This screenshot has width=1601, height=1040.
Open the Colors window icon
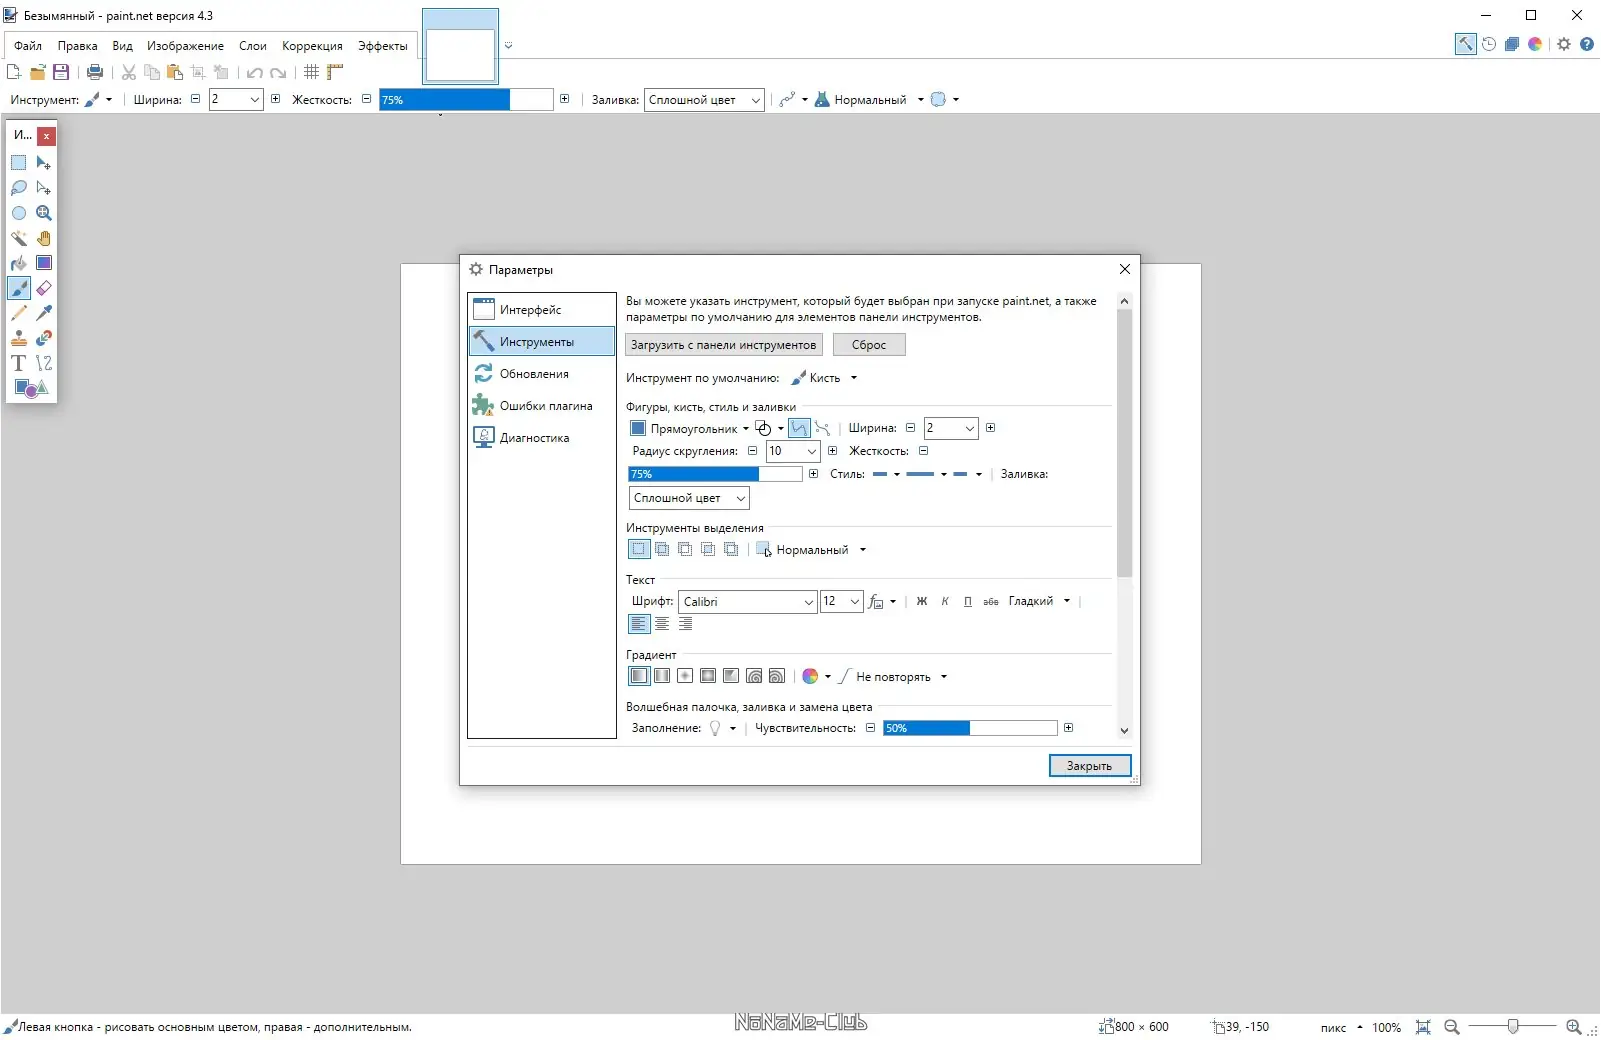pyautogui.click(x=1535, y=44)
